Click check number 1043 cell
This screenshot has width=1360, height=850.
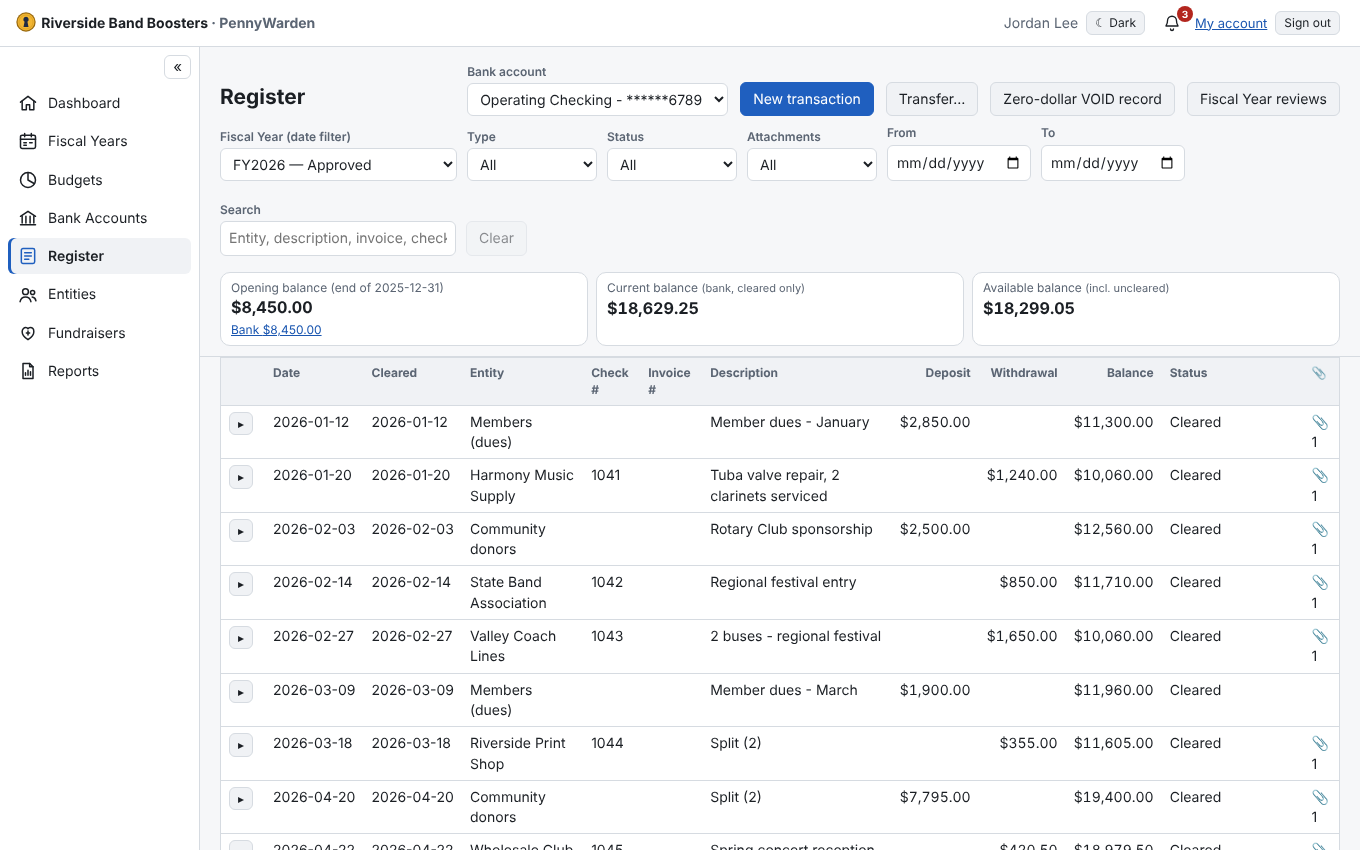[x=607, y=636]
